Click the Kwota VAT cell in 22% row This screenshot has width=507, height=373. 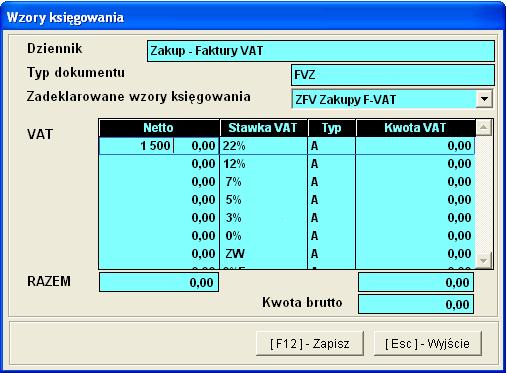[415, 146]
